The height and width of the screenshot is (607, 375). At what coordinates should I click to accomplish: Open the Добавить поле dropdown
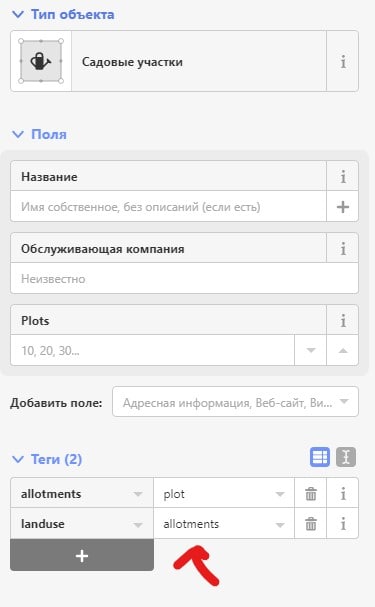(x=235, y=402)
